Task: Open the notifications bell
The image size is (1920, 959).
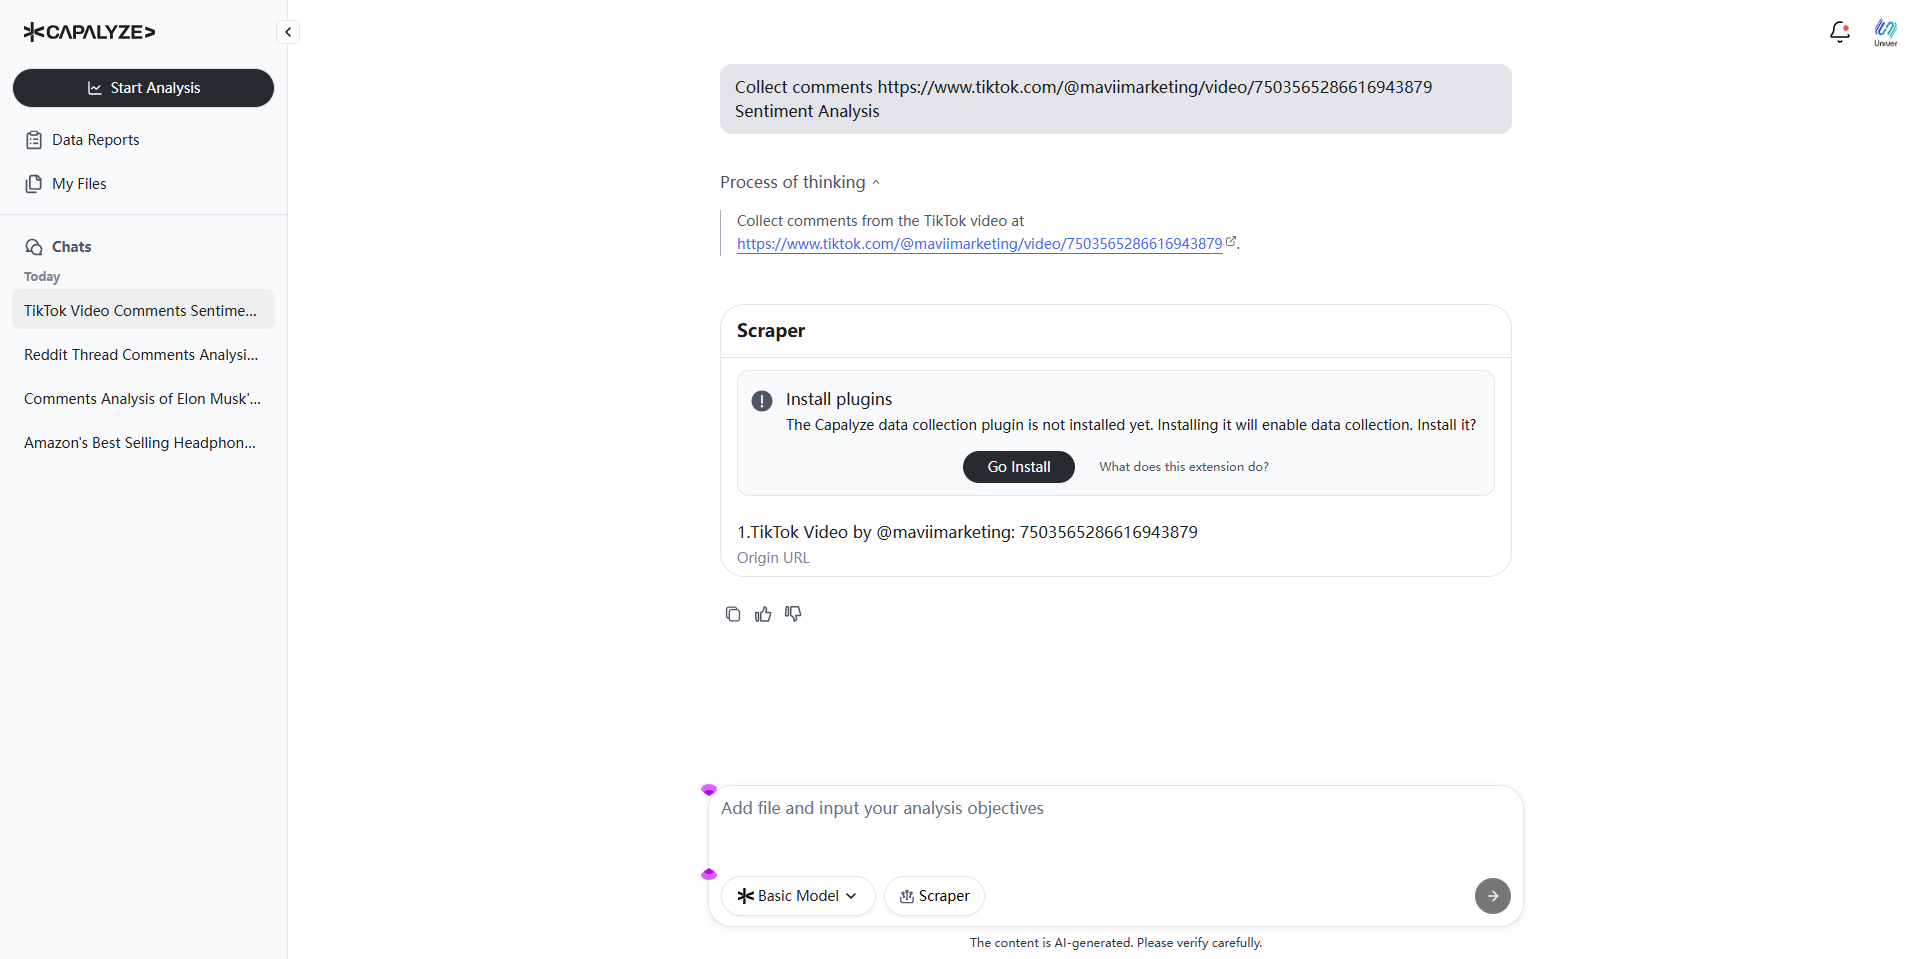Action: pos(1839,32)
